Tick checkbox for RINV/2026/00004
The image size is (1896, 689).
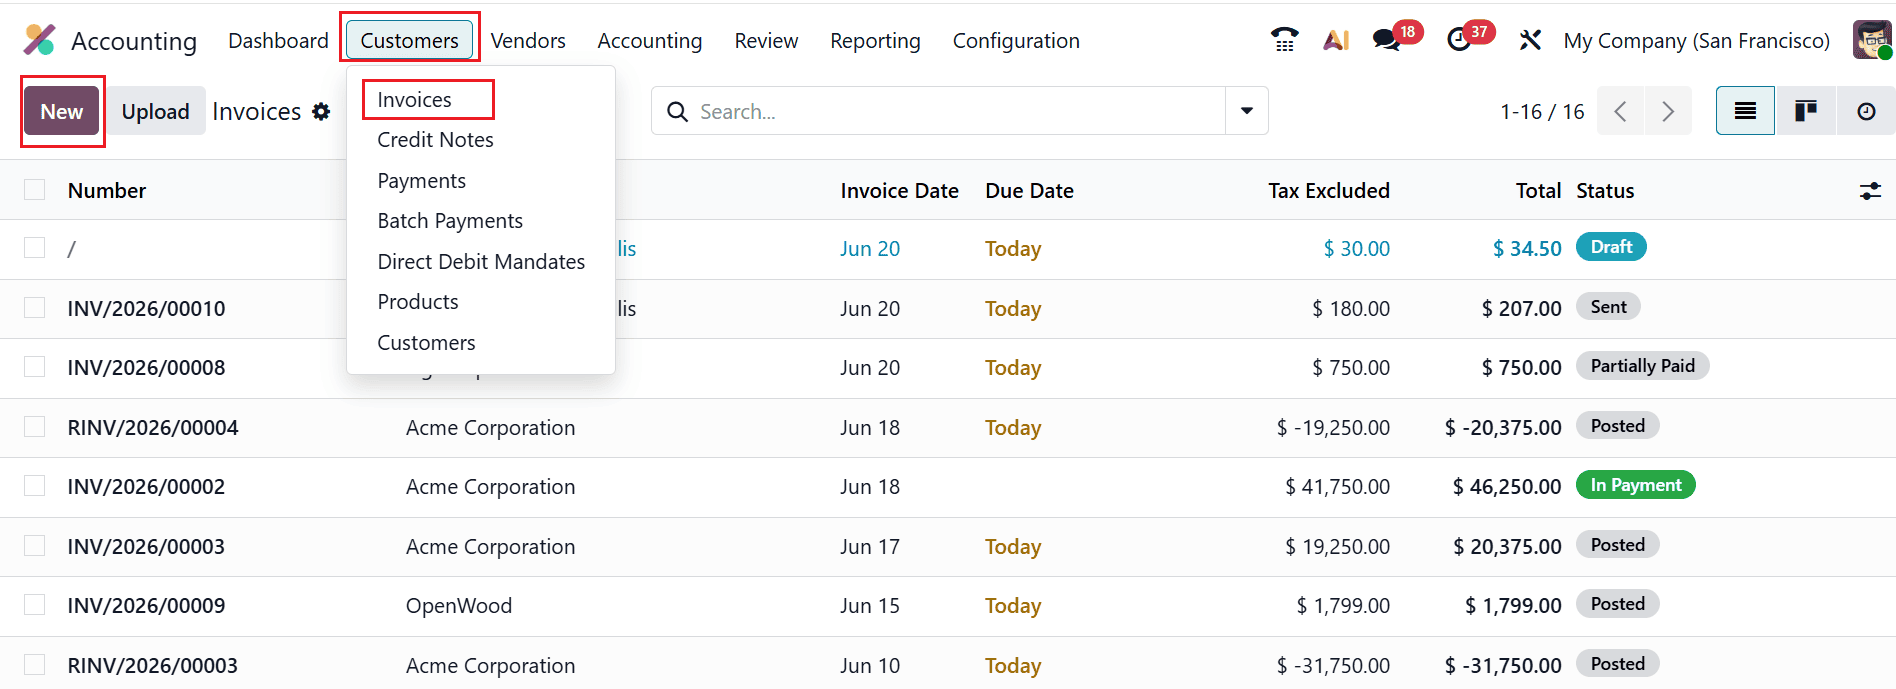pyautogui.click(x=35, y=427)
